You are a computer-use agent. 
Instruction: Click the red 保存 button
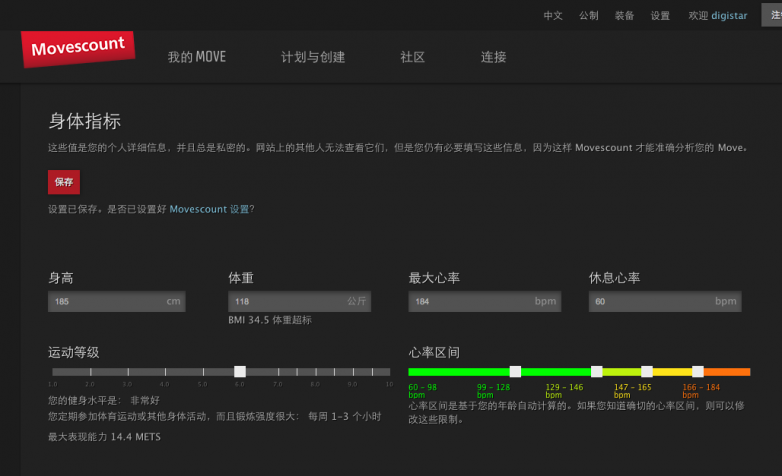pyautogui.click(x=64, y=182)
